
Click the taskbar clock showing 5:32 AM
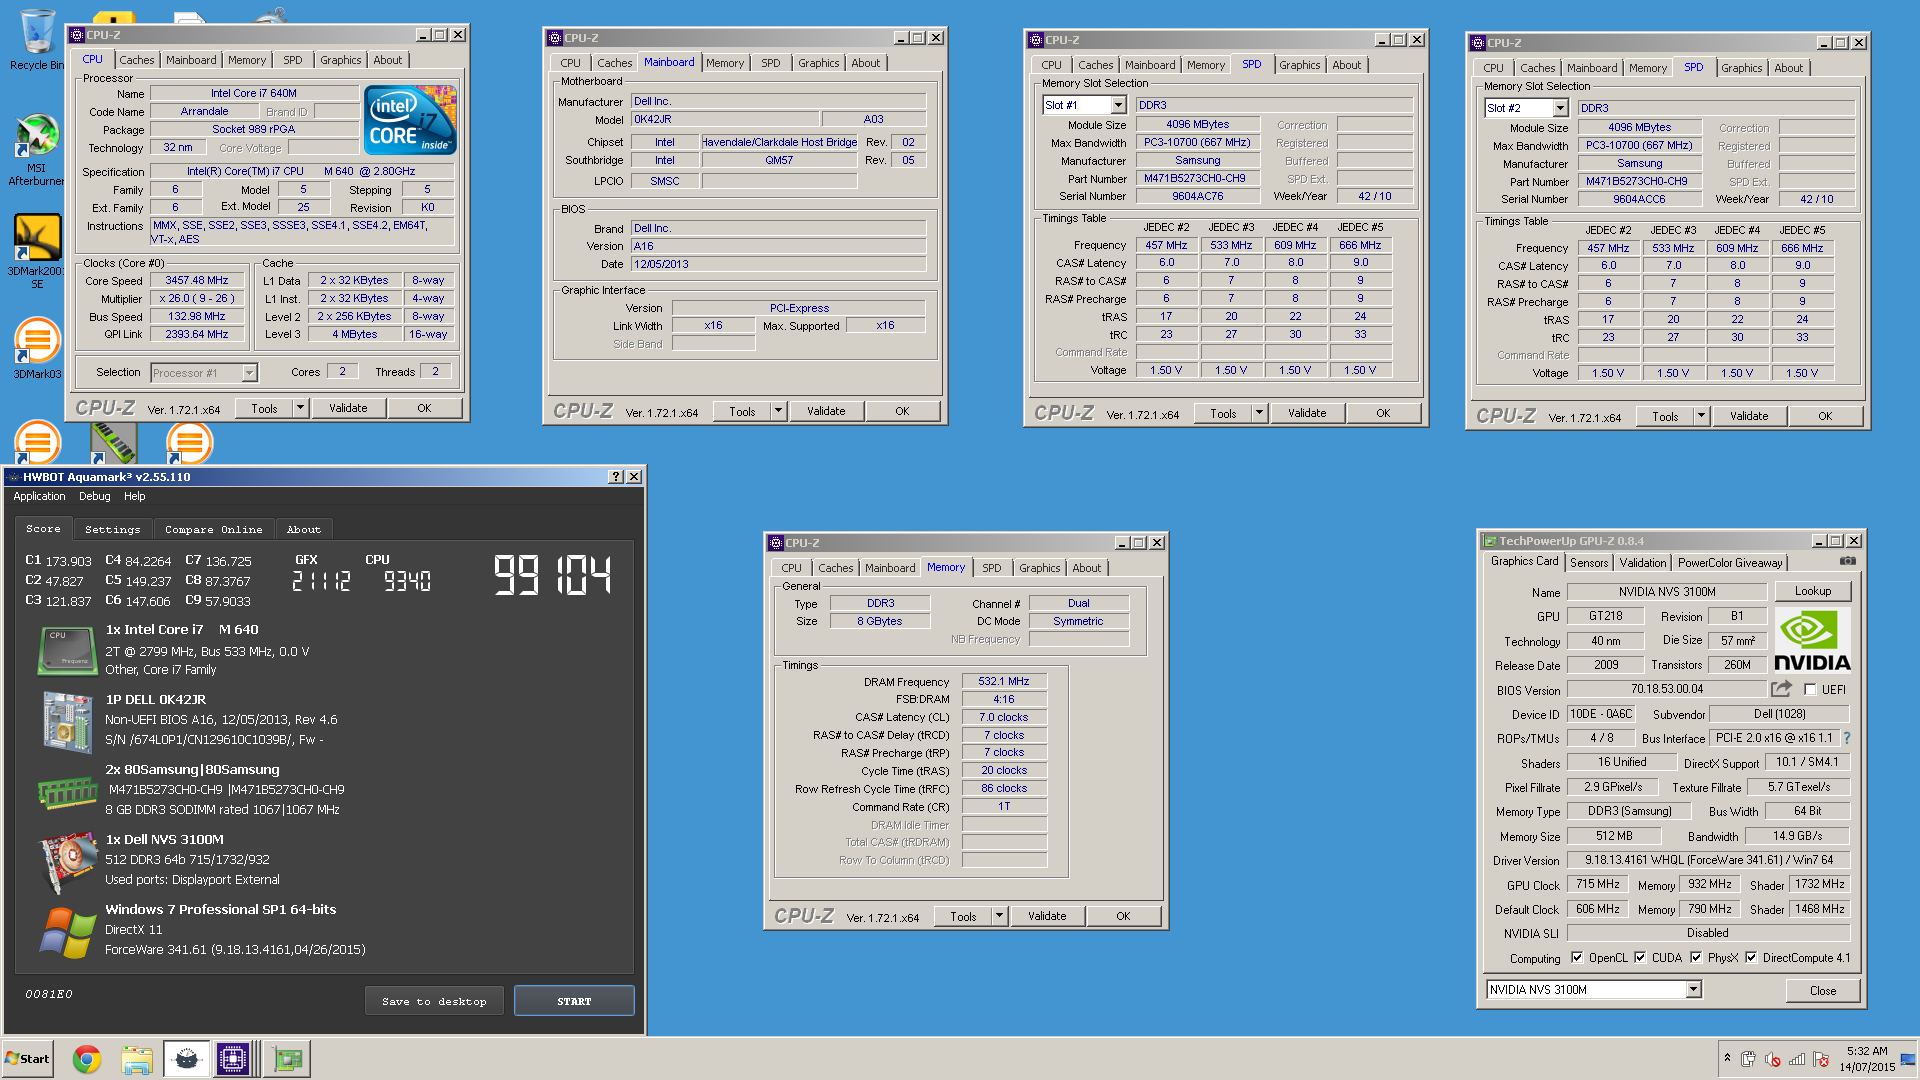[1867, 1059]
